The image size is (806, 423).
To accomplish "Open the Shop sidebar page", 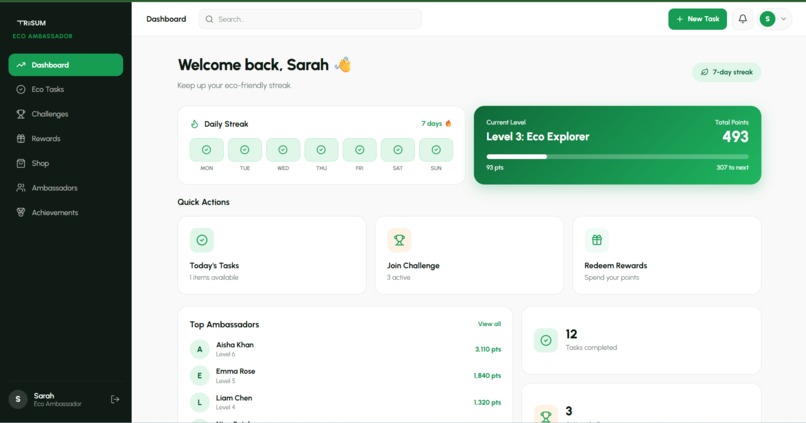I will [66, 163].
